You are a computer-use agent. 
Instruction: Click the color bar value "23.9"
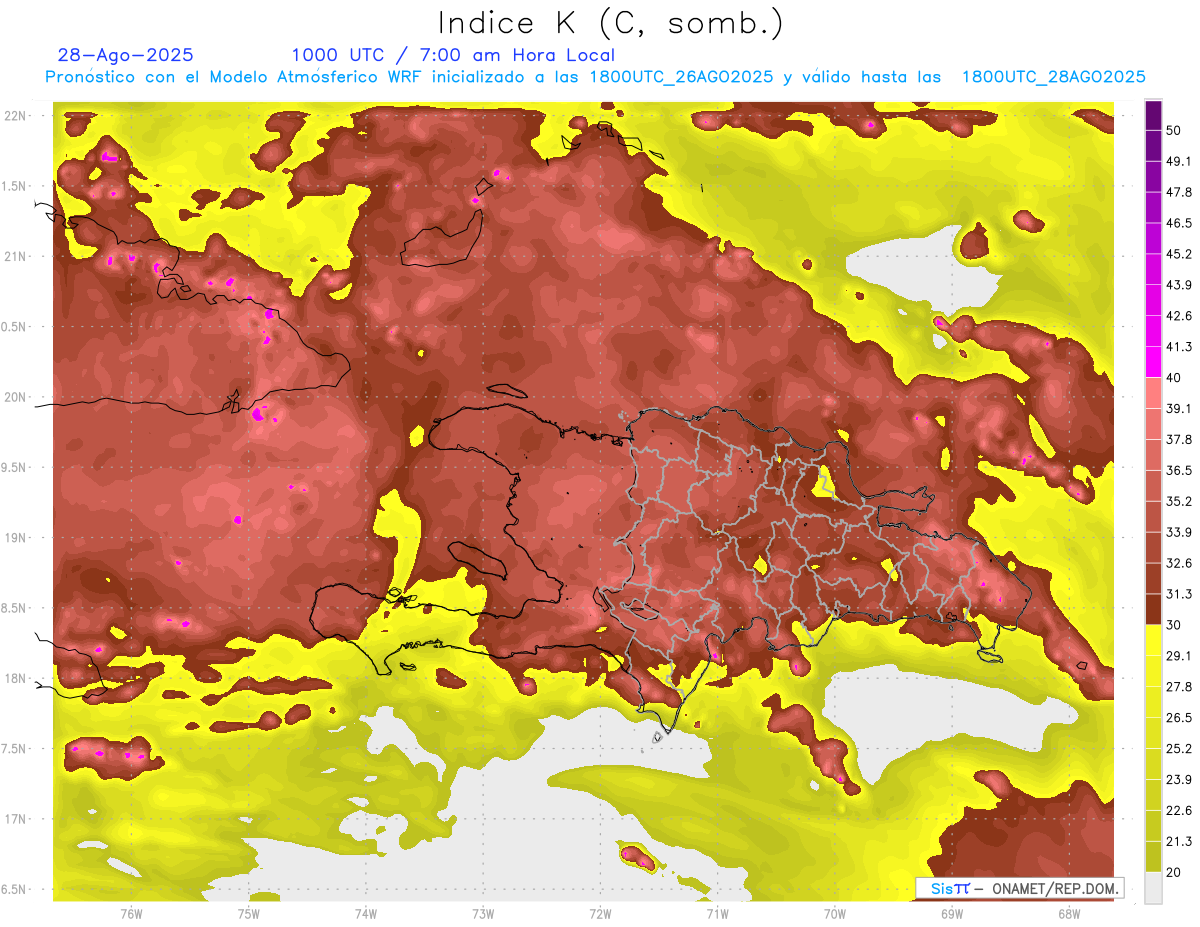point(1179,779)
